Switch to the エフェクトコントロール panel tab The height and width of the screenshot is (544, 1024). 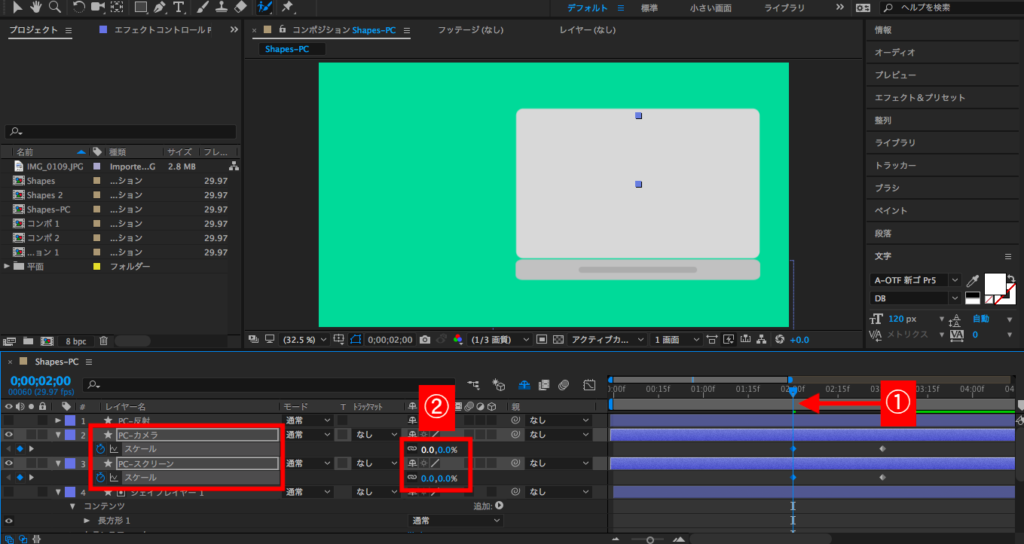(x=160, y=31)
